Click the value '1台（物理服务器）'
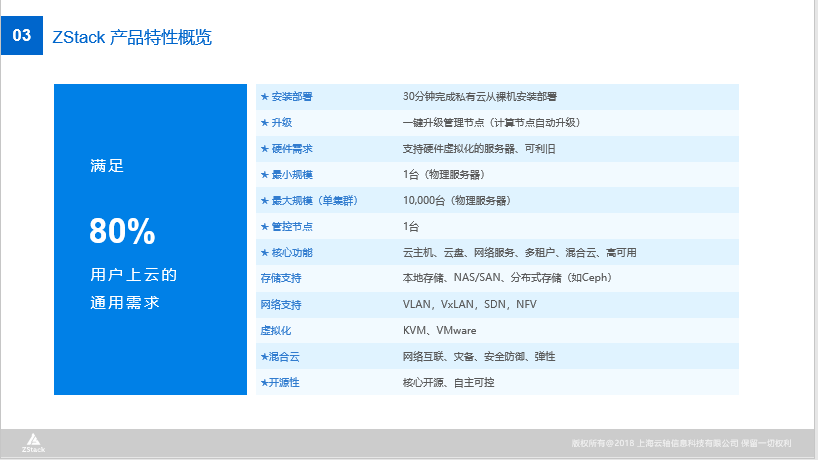 pyautogui.click(x=444, y=175)
